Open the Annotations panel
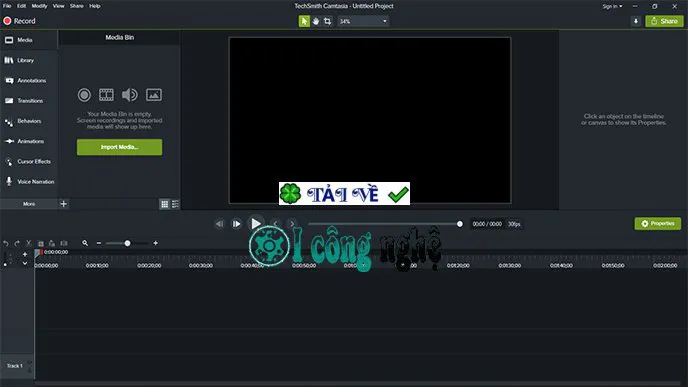Screen dimensions: 688x387 pos(29,80)
